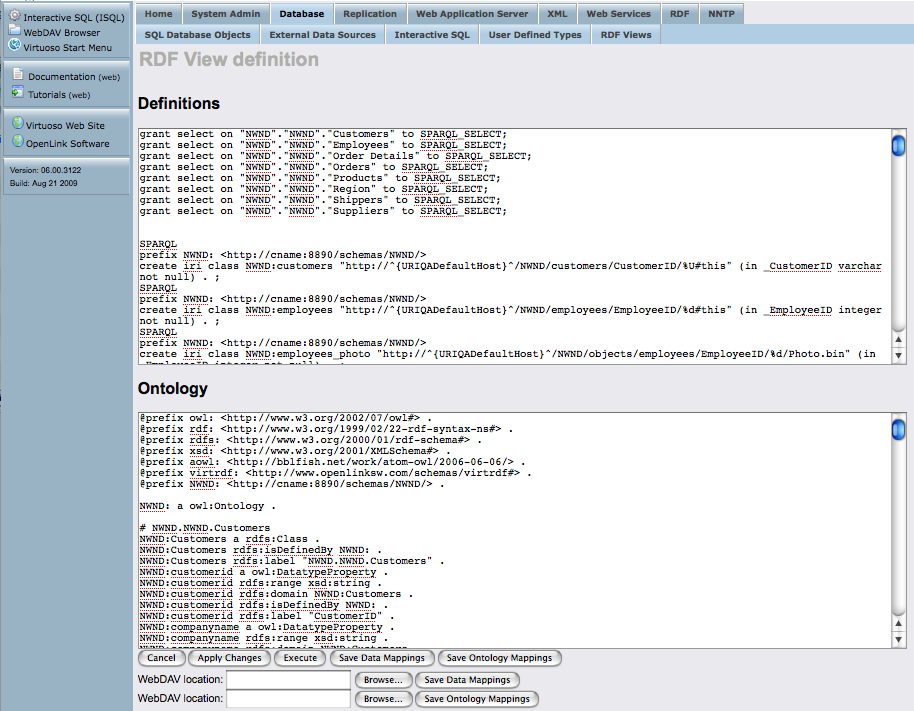Viewport: 914px width, 711px height.
Task: Click the Documentation book icon
Action: pos(18,76)
